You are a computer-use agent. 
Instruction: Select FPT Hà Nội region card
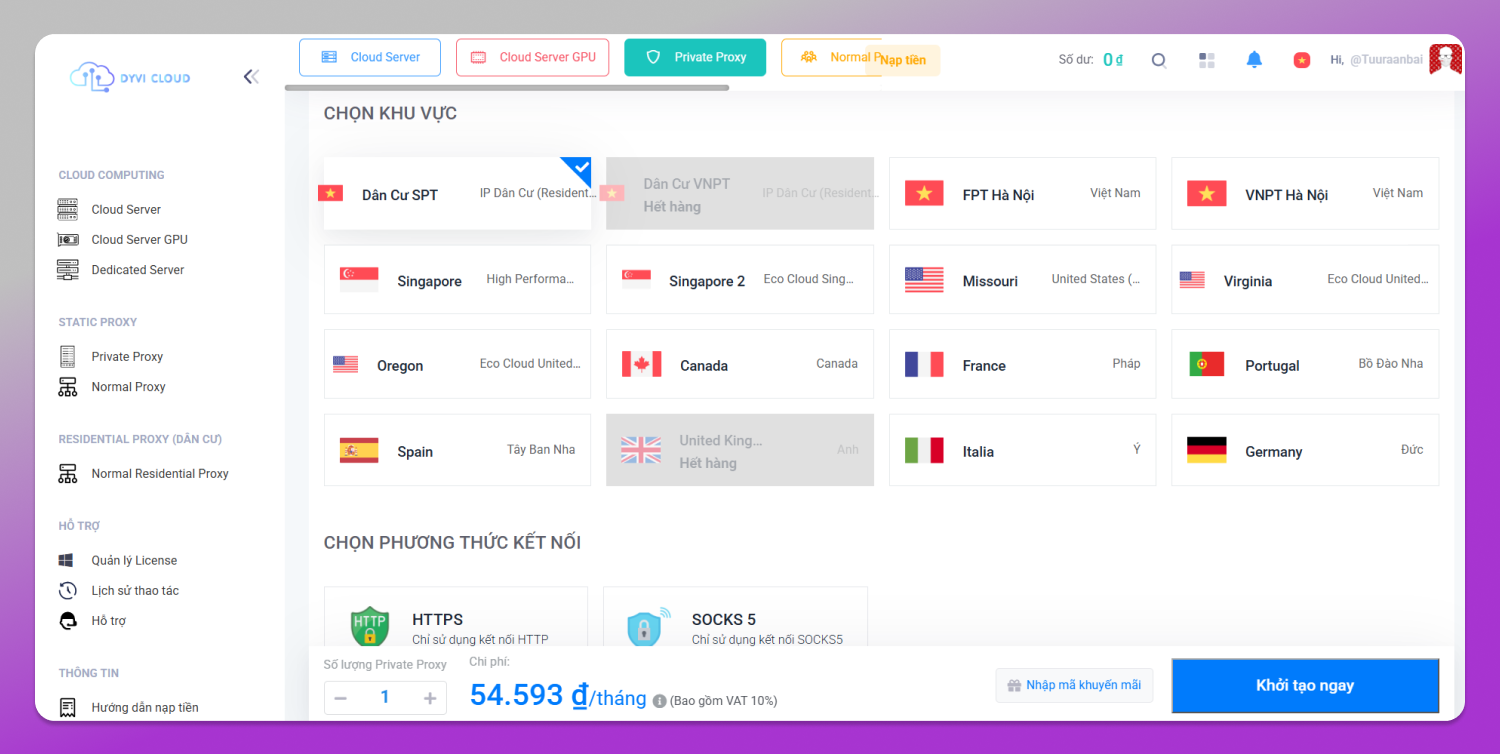(x=1022, y=194)
